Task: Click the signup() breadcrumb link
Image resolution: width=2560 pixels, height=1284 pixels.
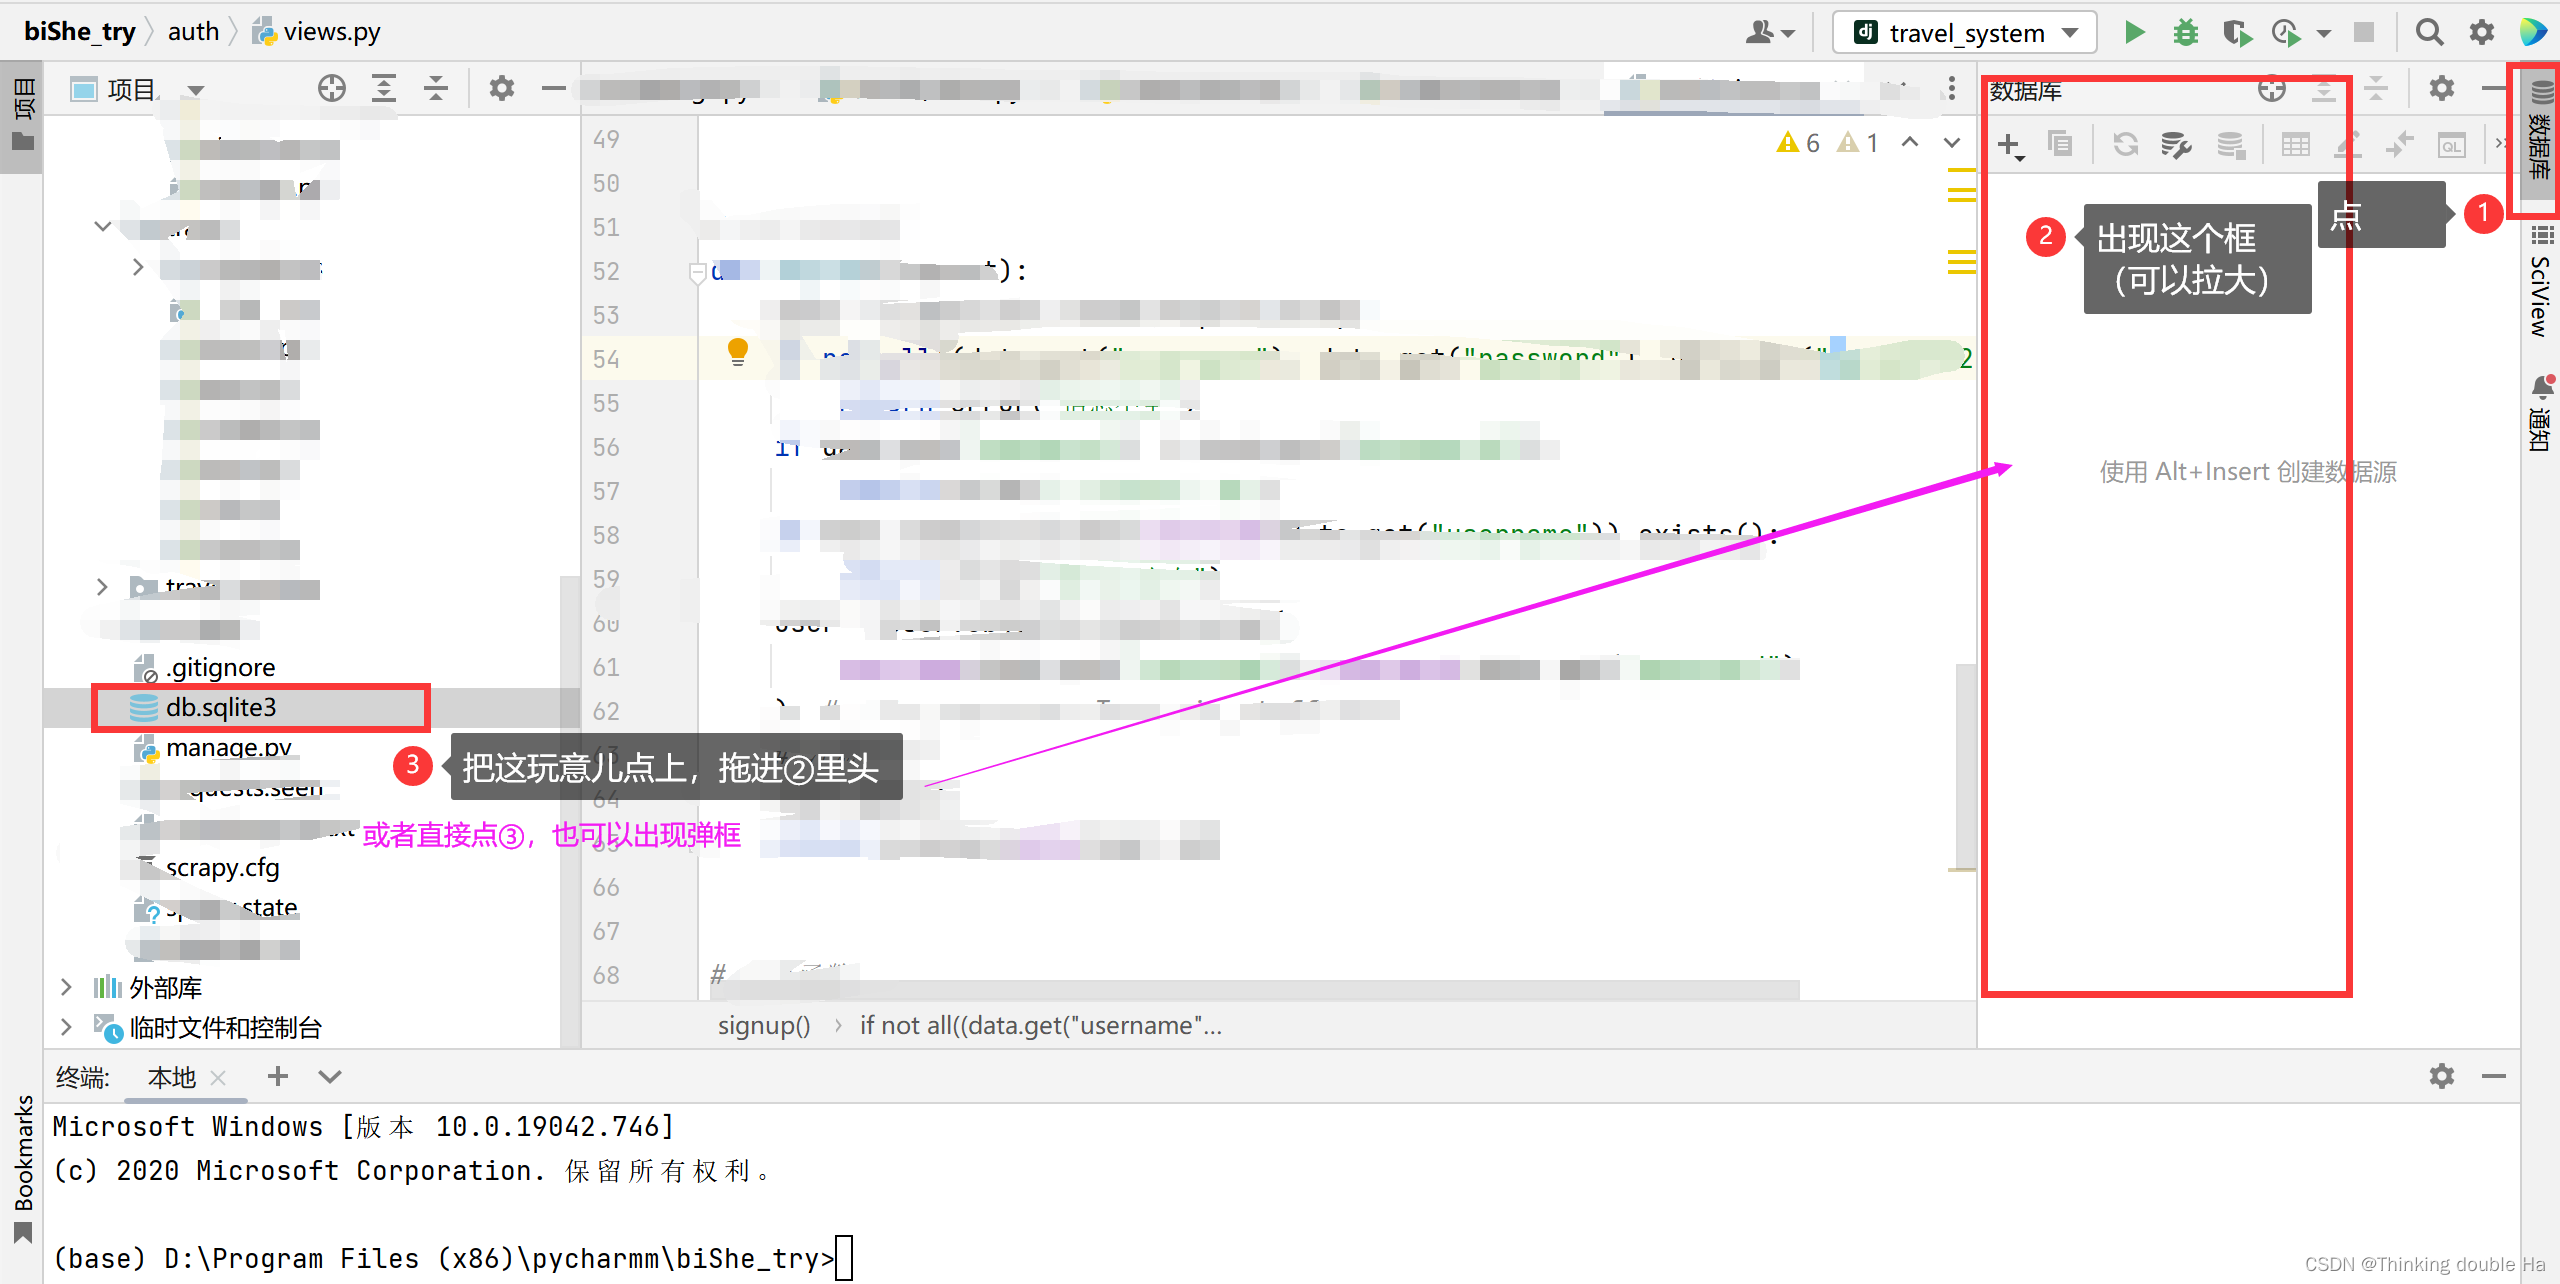Action: coord(764,1026)
